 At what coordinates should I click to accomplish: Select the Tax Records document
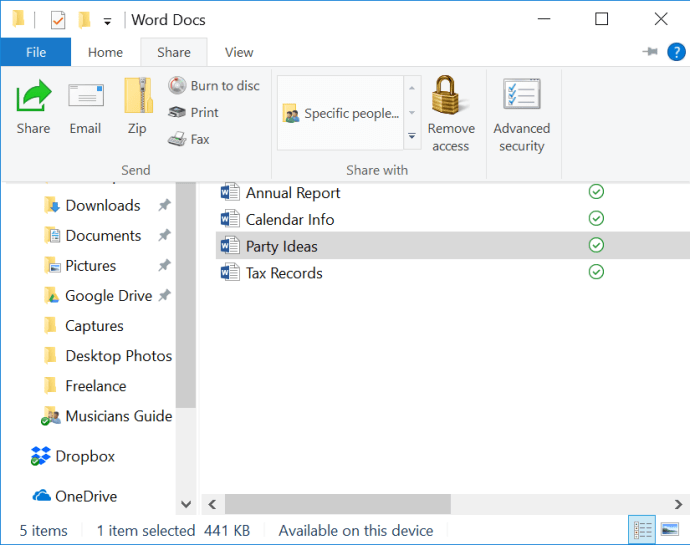tap(452, 273)
